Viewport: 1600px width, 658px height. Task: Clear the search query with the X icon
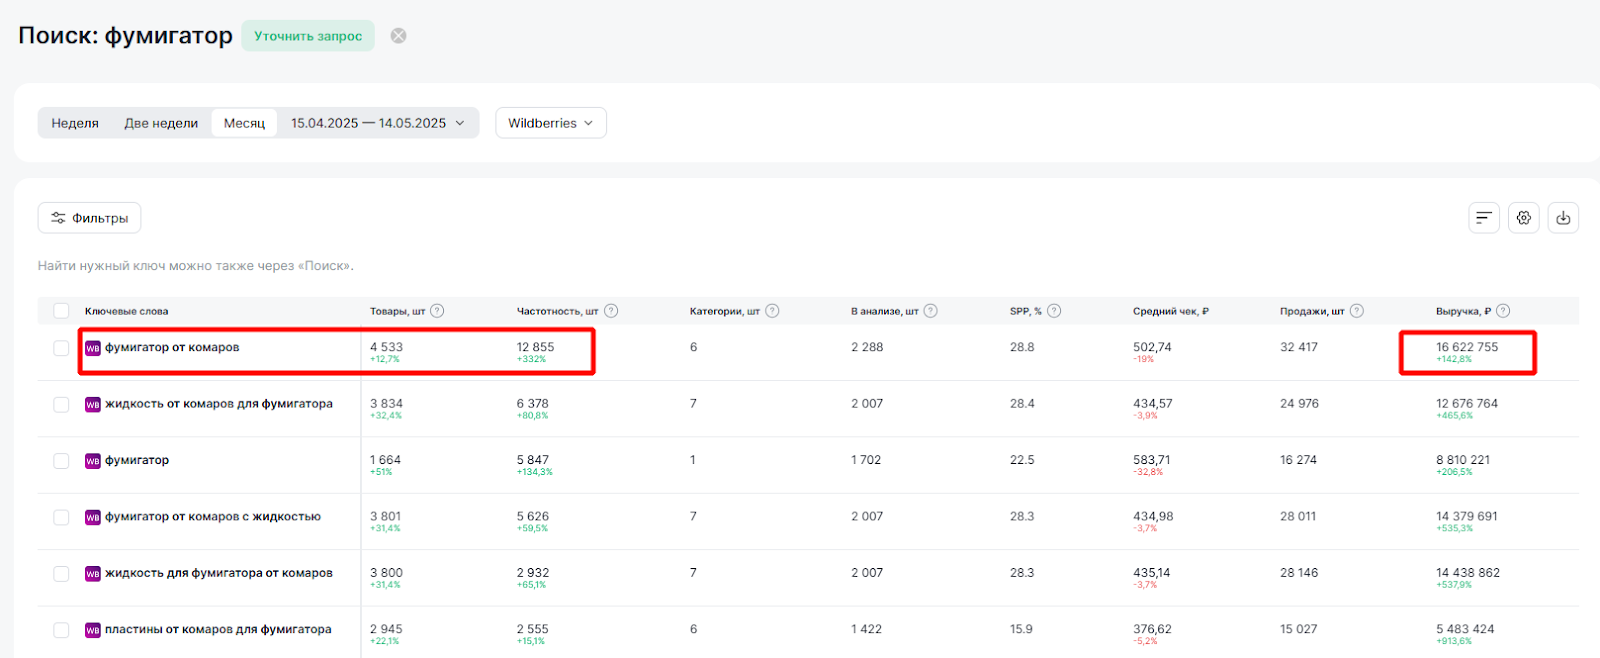point(398,36)
